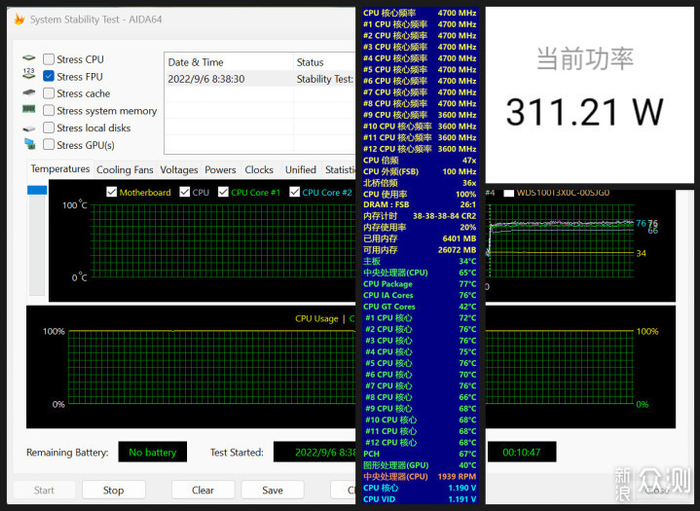Click the disk drive icon beside Stress local disks

coord(29,129)
